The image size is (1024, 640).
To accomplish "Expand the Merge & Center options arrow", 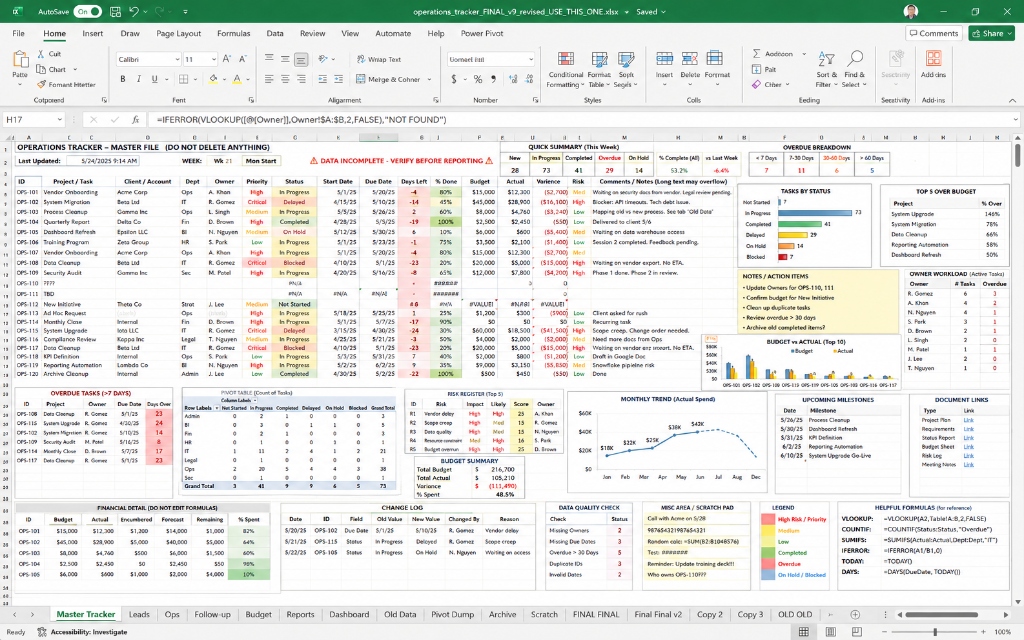I will pos(429,80).
